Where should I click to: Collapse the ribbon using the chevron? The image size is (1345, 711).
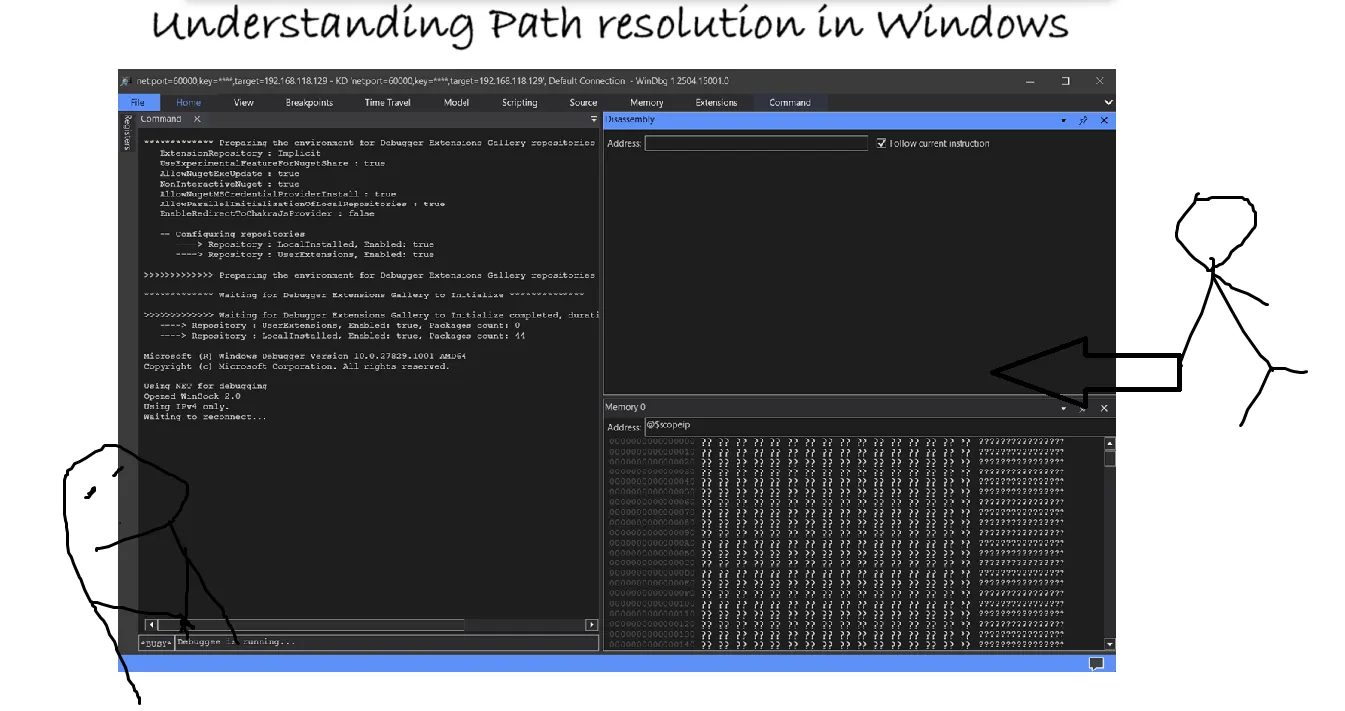pyautogui.click(x=1106, y=101)
